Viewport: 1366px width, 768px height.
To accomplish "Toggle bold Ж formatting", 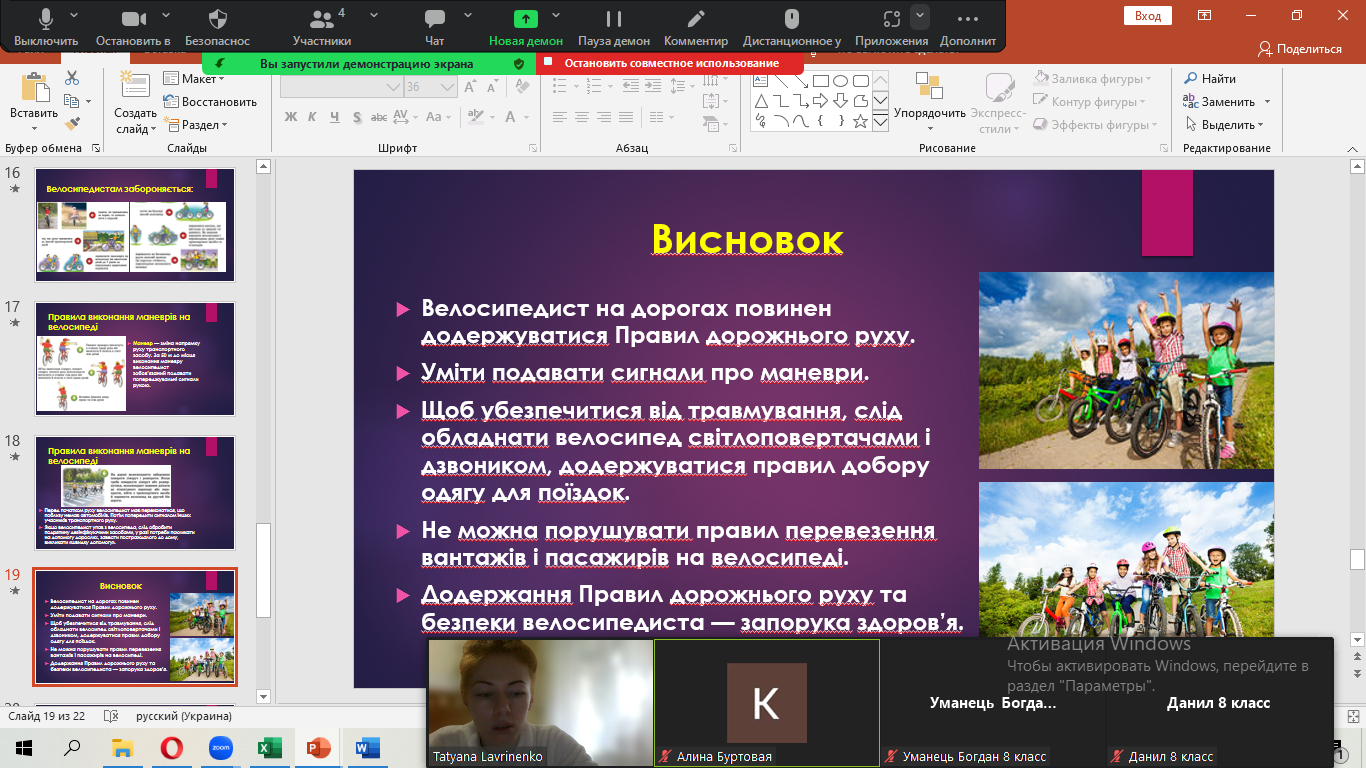I will click(291, 117).
